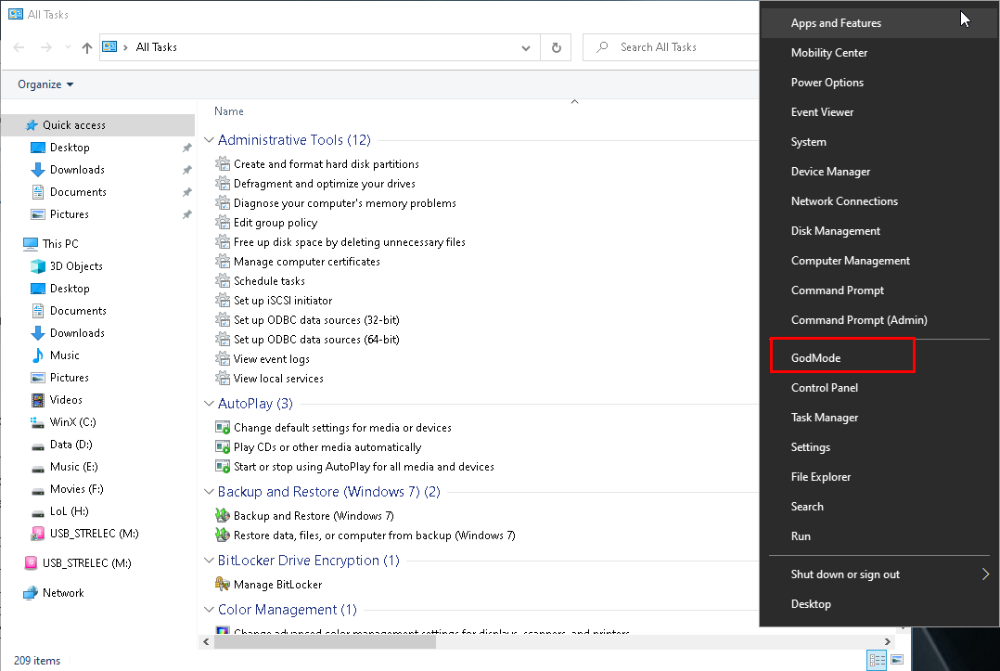The height and width of the screenshot is (671, 1000).
Task: Click Change default settings for media icon
Action: 223,427
